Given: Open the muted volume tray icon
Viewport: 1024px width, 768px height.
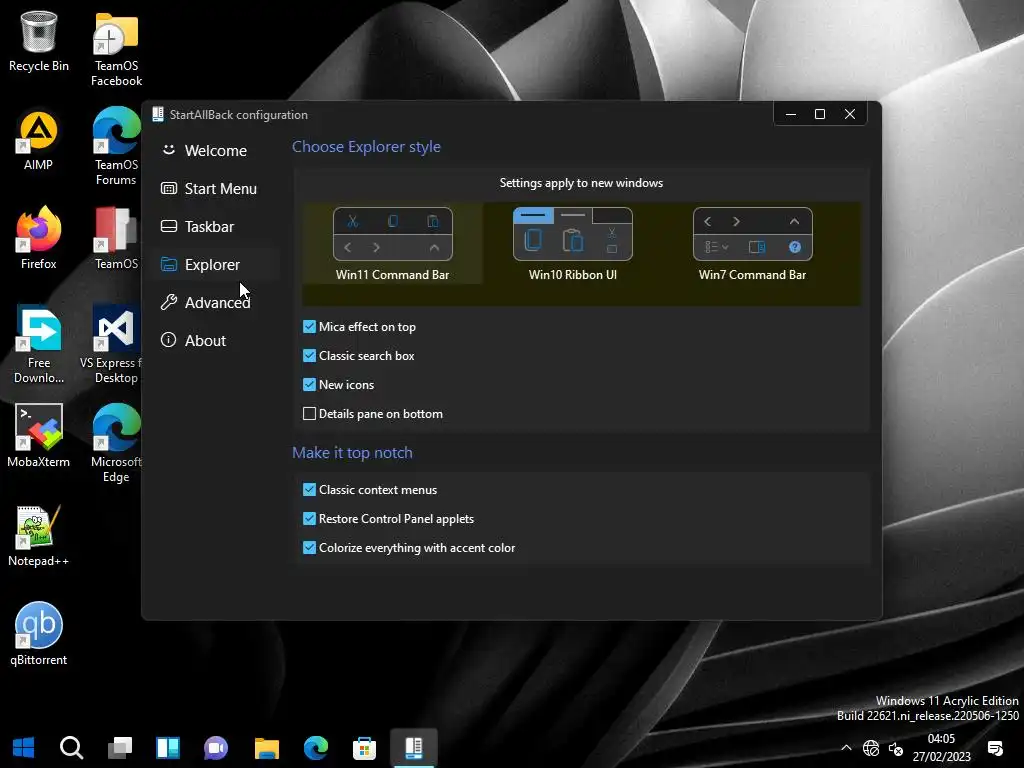Looking at the screenshot, I should (x=896, y=748).
